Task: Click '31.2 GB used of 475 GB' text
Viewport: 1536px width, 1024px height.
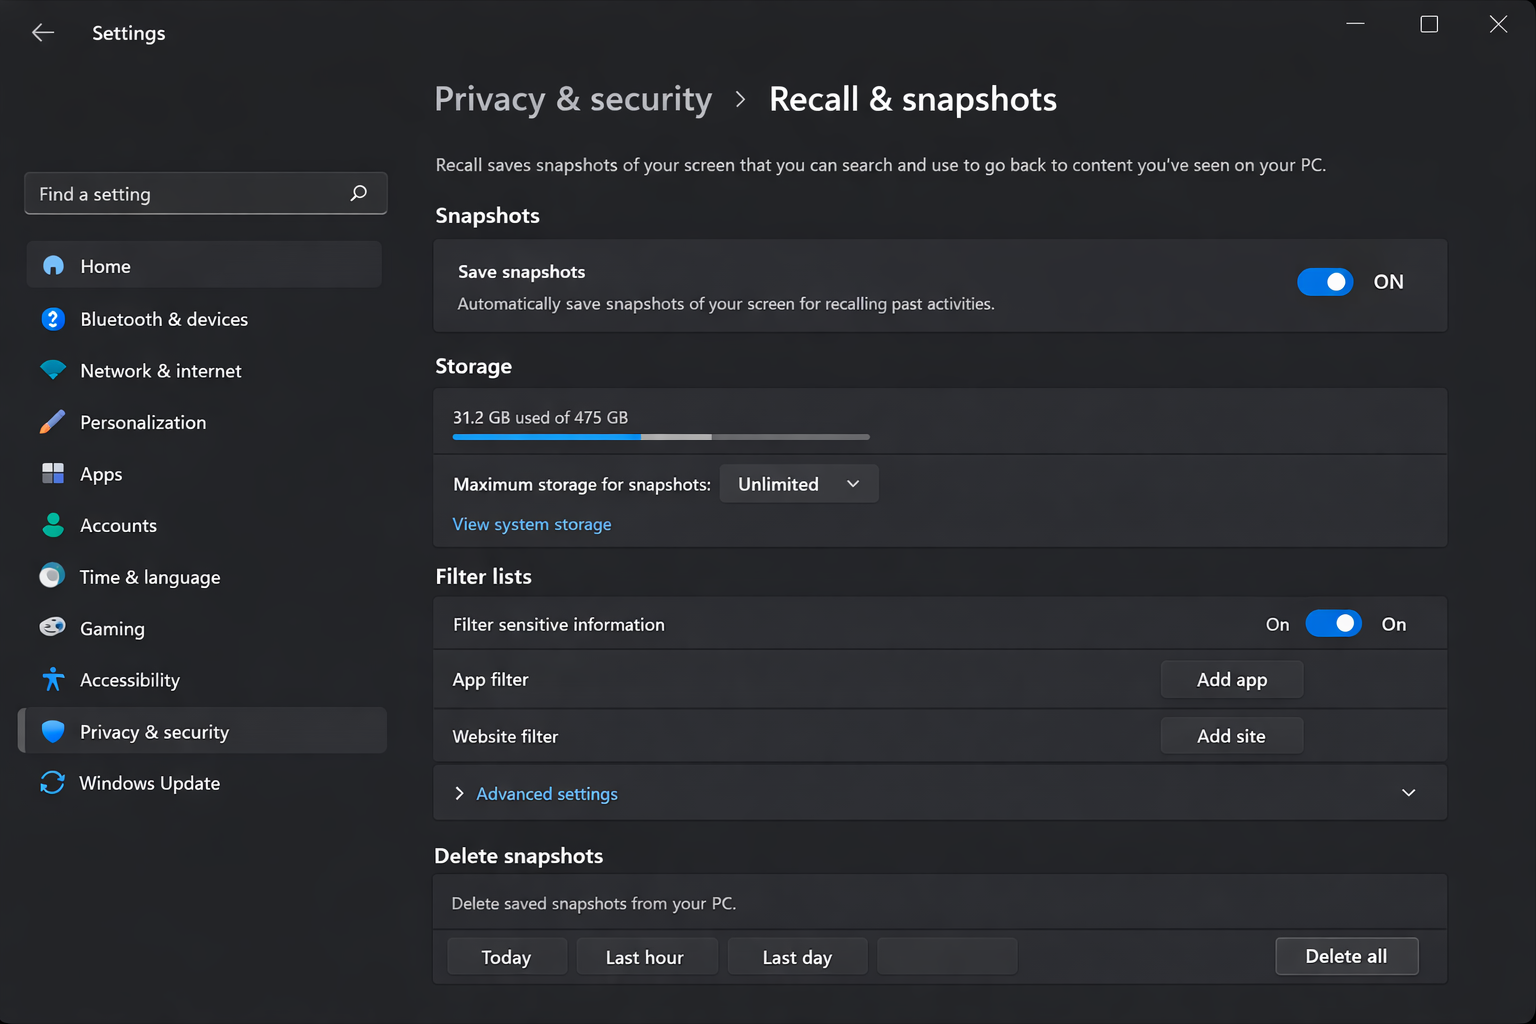Action: [540, 417]
